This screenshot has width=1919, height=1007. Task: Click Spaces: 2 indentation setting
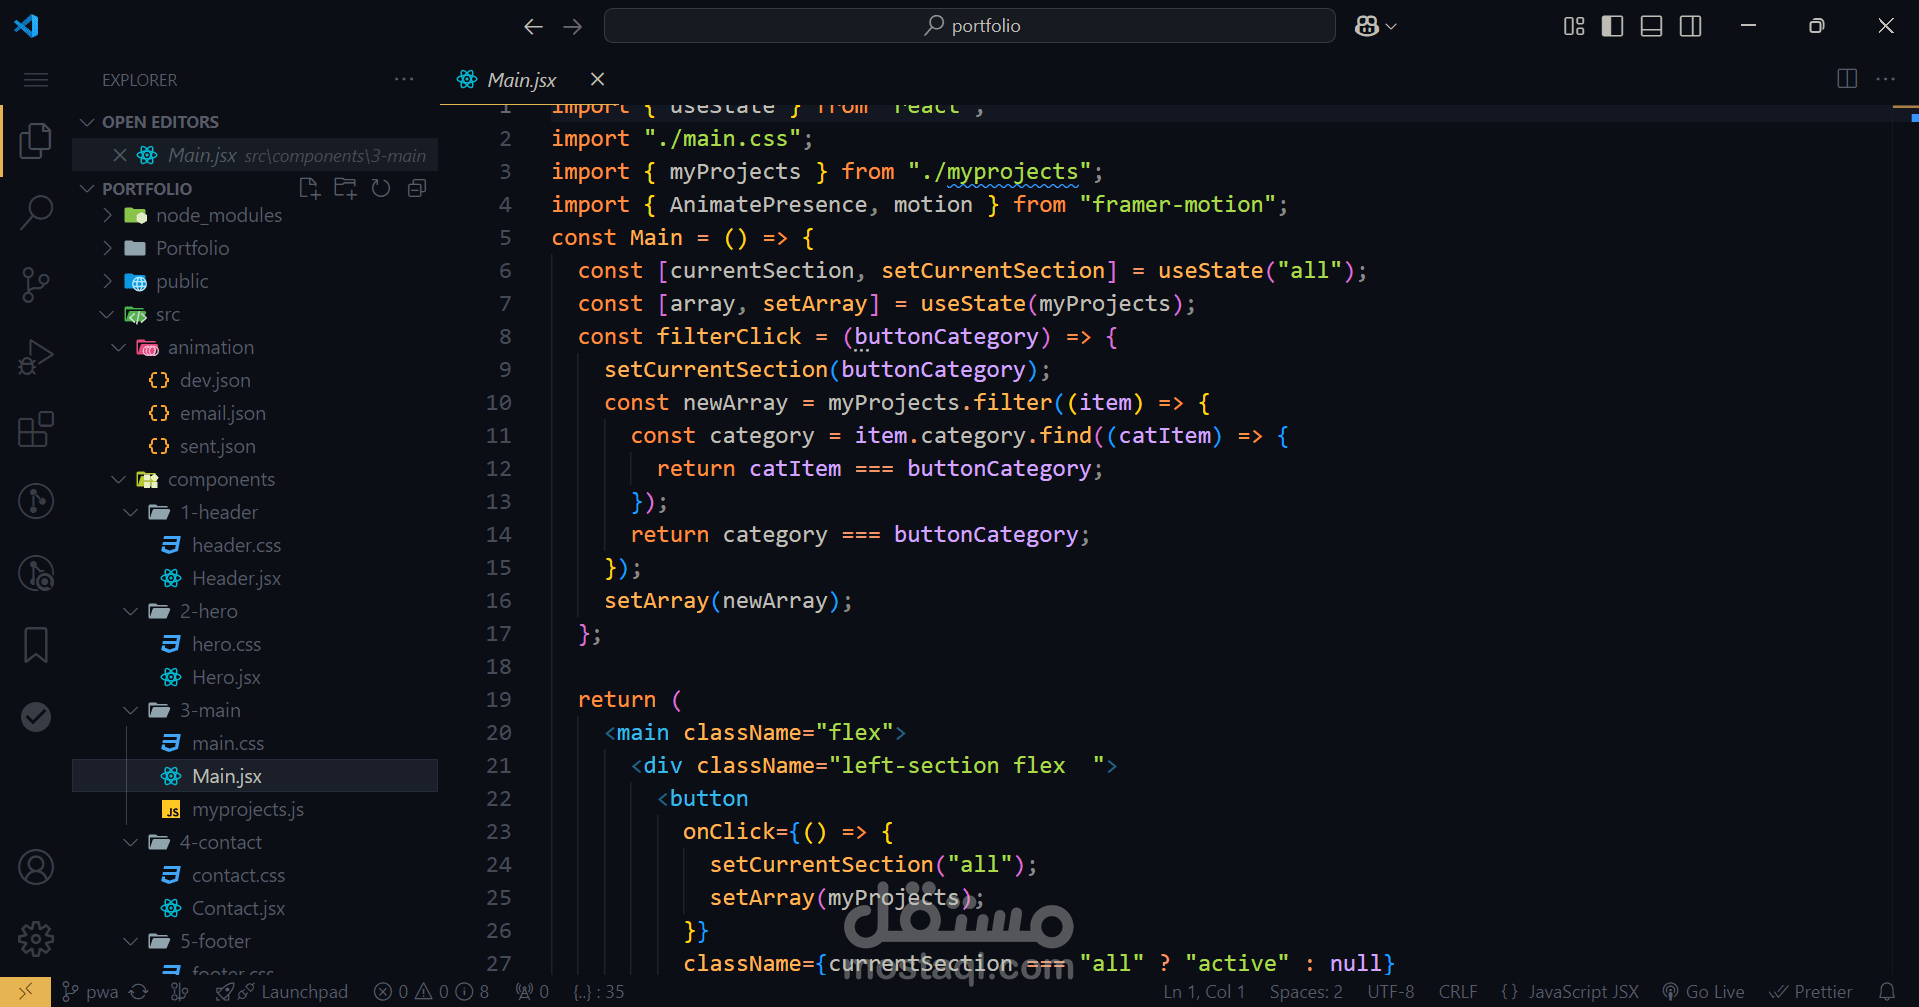pyautogui.click(x=1306, y=992)
